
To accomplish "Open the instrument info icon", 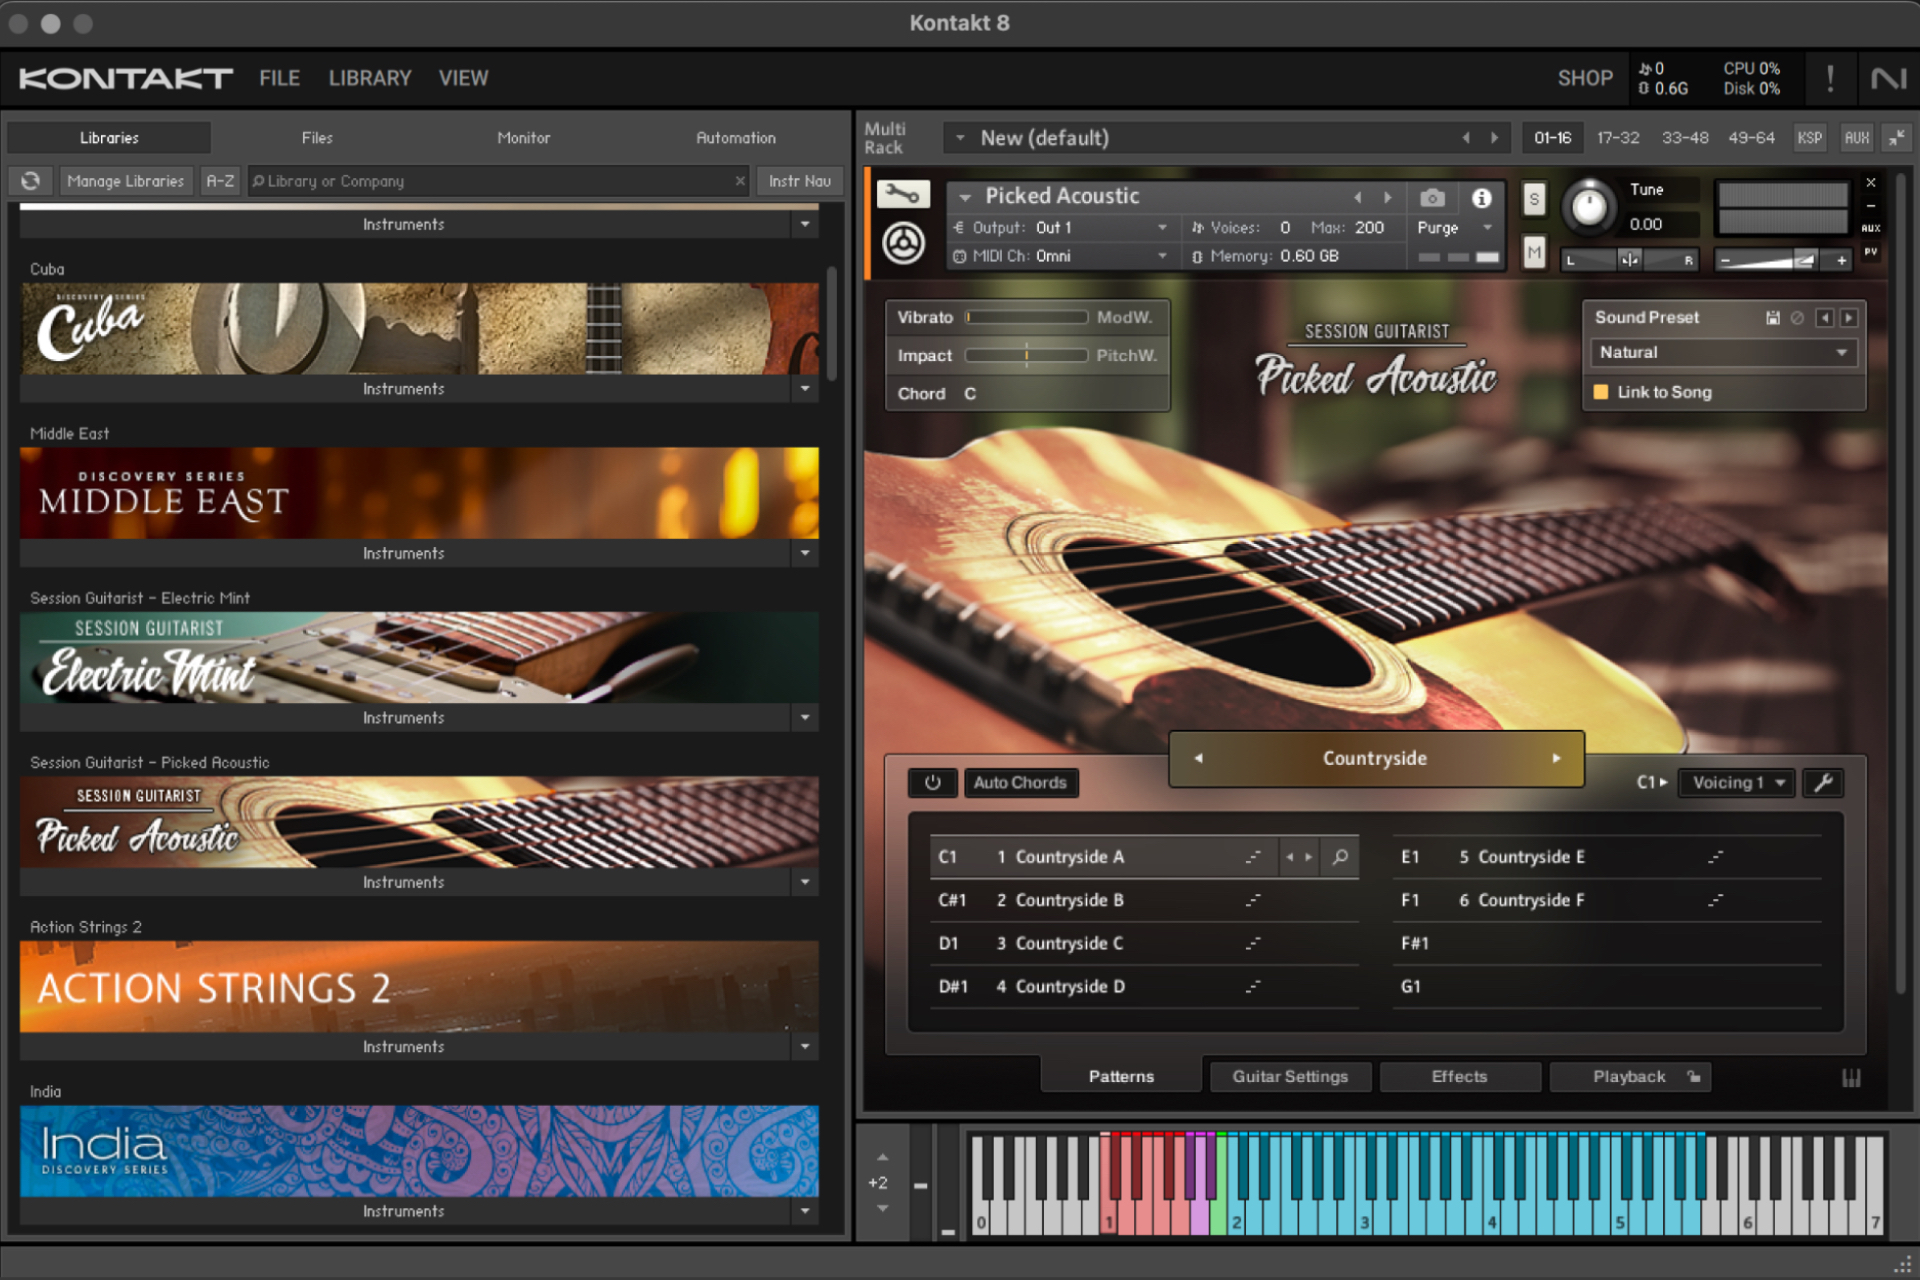I will pos(1481,198).
